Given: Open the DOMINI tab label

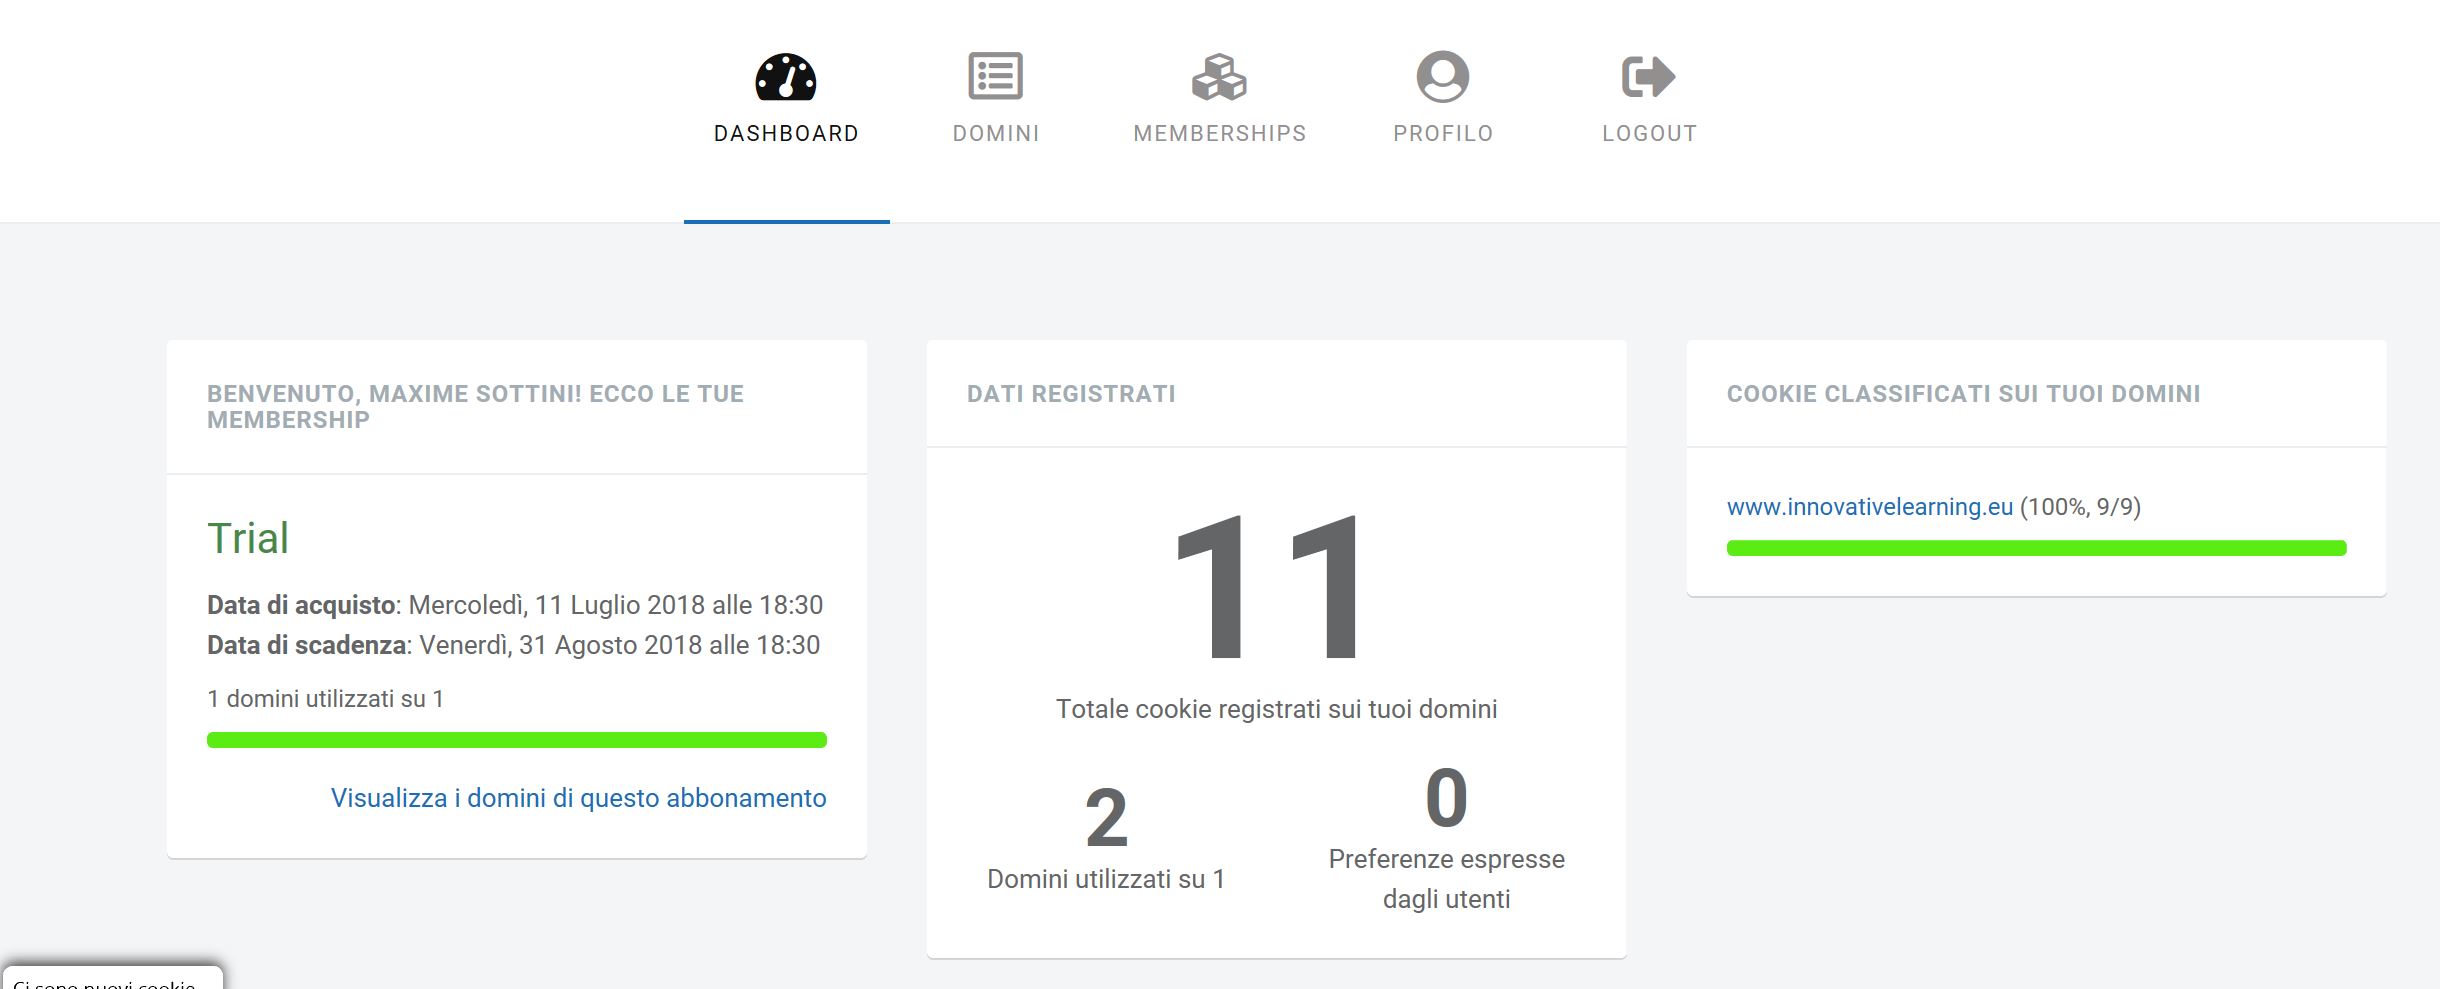Looking at the screenshot, I should pos(996,134).
